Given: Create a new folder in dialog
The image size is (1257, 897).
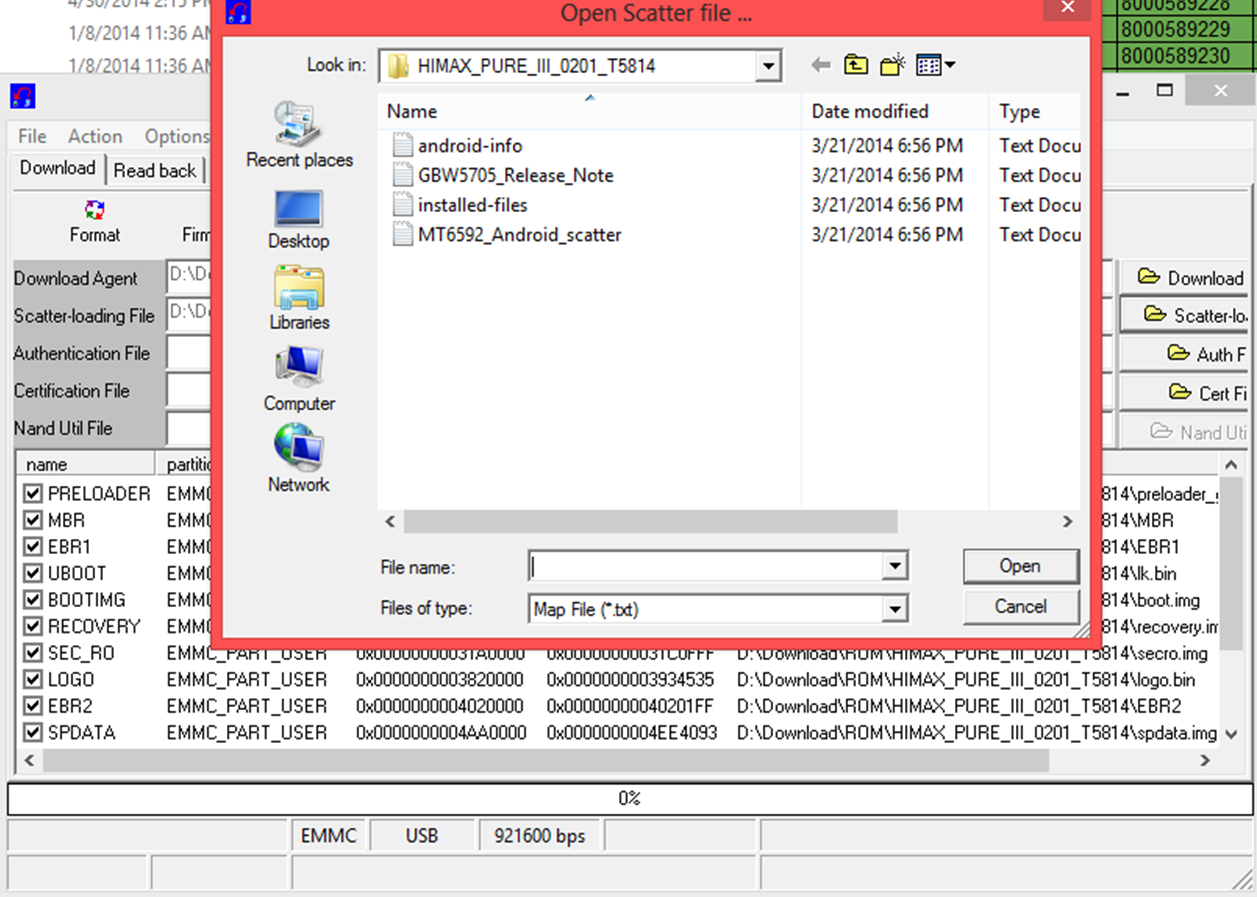Looking at the screenshot, I should tap(892, 66).
